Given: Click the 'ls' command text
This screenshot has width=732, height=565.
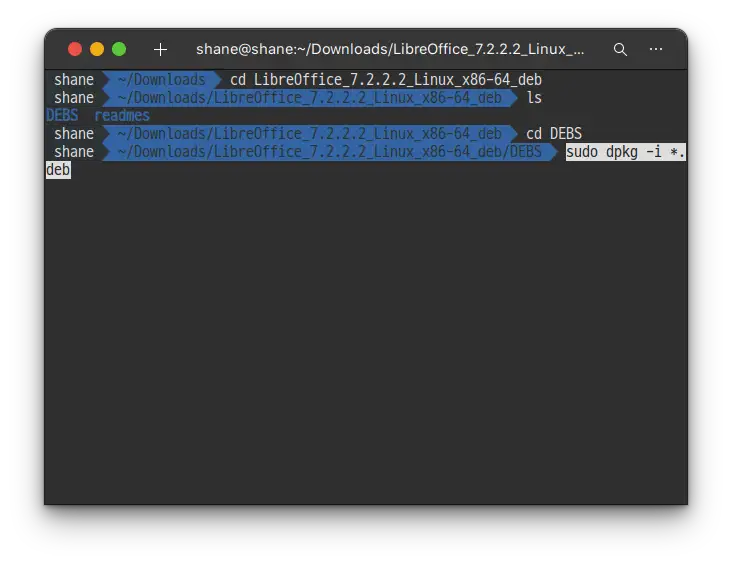Looking at the screenshot, I should point(534,98).
